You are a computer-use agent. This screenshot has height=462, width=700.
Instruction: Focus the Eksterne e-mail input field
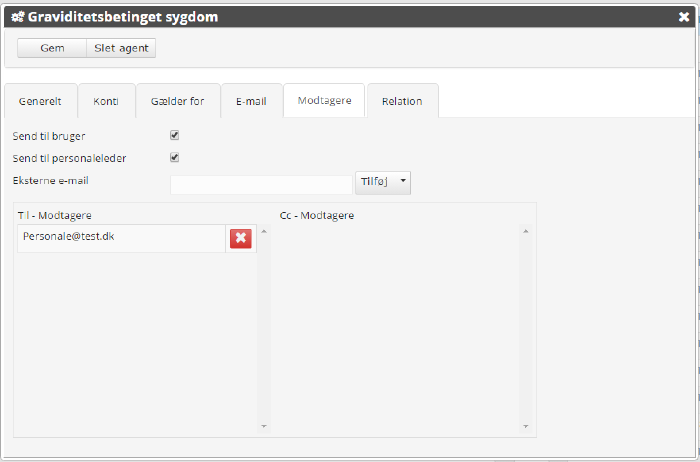point(261,184)
